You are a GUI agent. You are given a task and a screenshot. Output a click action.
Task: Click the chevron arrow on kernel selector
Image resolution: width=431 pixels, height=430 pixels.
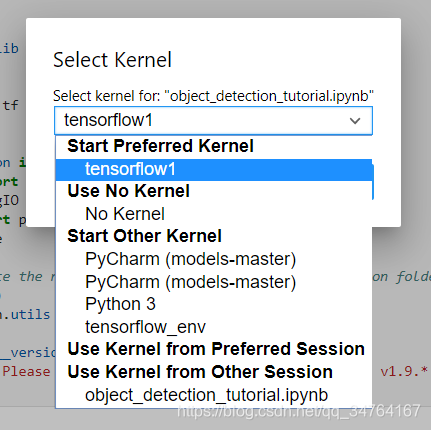[x=355, y=121]
